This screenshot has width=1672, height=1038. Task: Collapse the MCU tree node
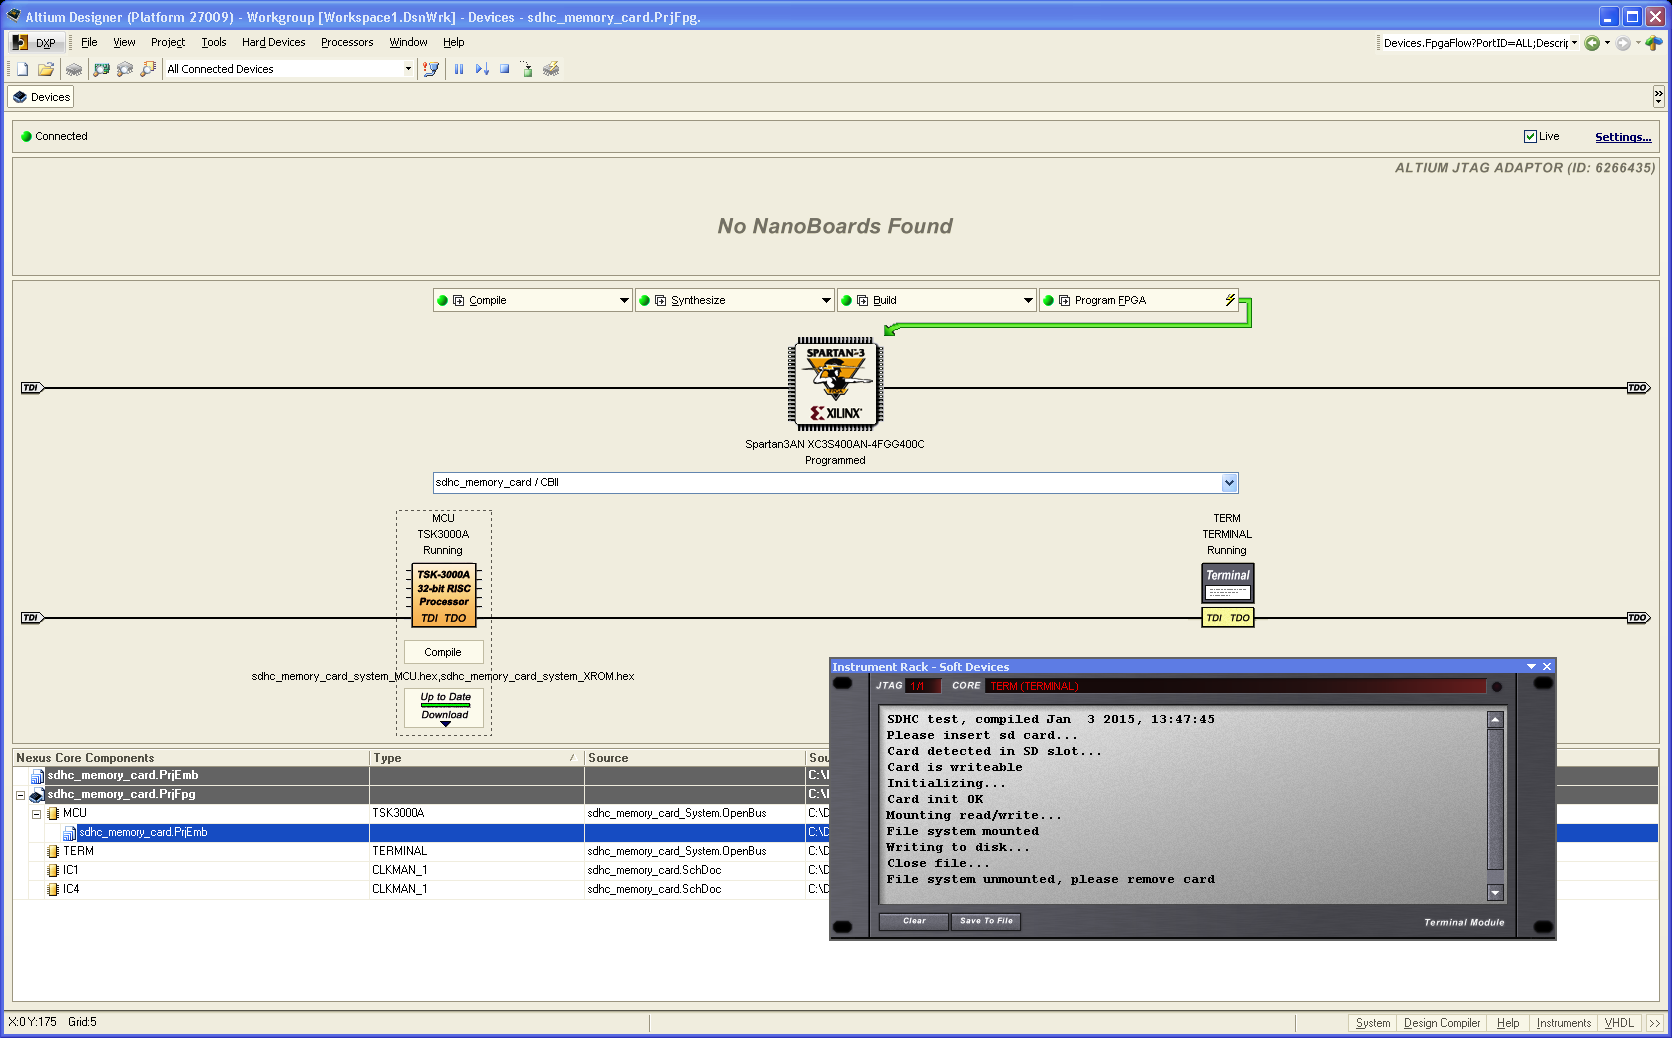[x=36, y=814]
